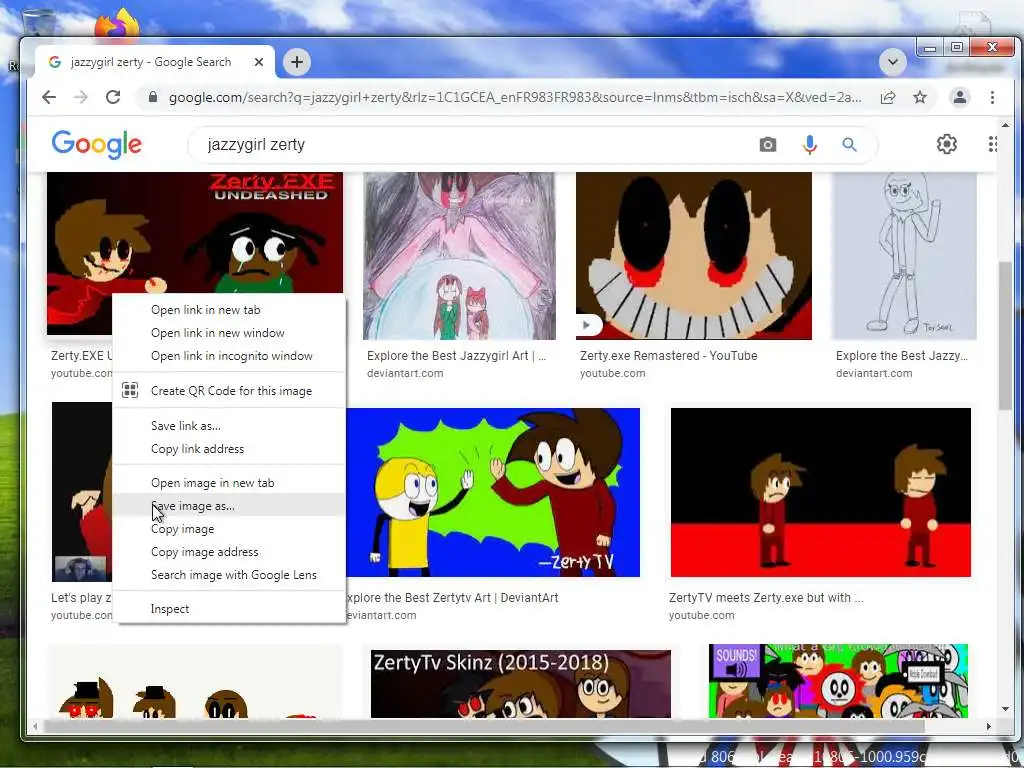The height and width of the screenshot is (768, 1024).
Task: Share this page from the address bar
Action: tap(888, 97)
